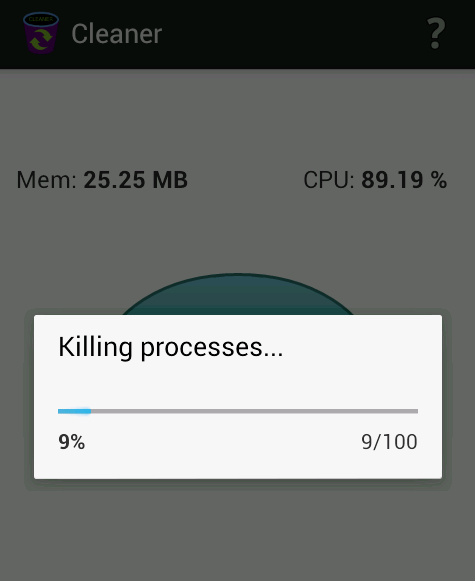The width and height of the screenshot is (475, 581).
Task: Click the Killing processes... dialog title
Action: pos(171,348)
